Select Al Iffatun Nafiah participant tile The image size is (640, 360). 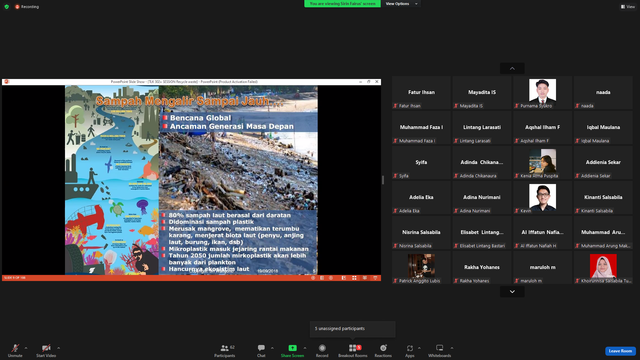click(542, 233)
